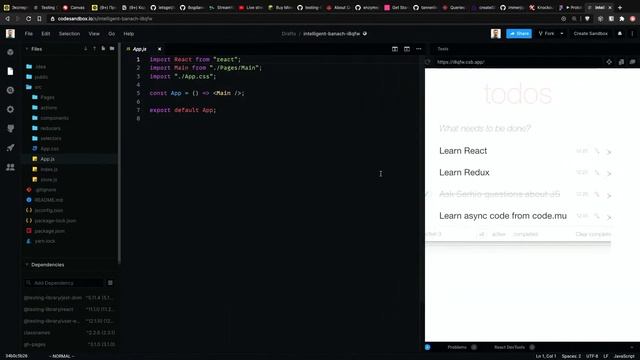This screenshot has height=360, width=640.
Task: Click the notifications bell icon
Action: point(620,33)
